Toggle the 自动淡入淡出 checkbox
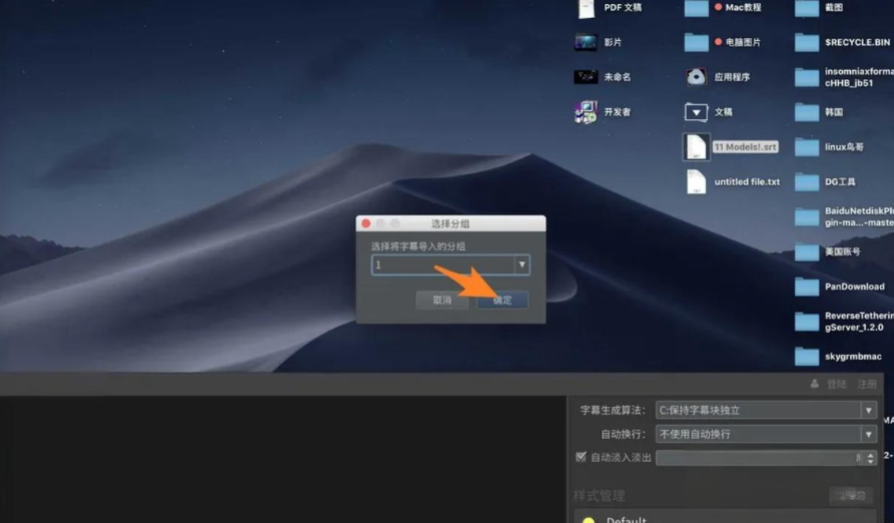 [581, 457]
